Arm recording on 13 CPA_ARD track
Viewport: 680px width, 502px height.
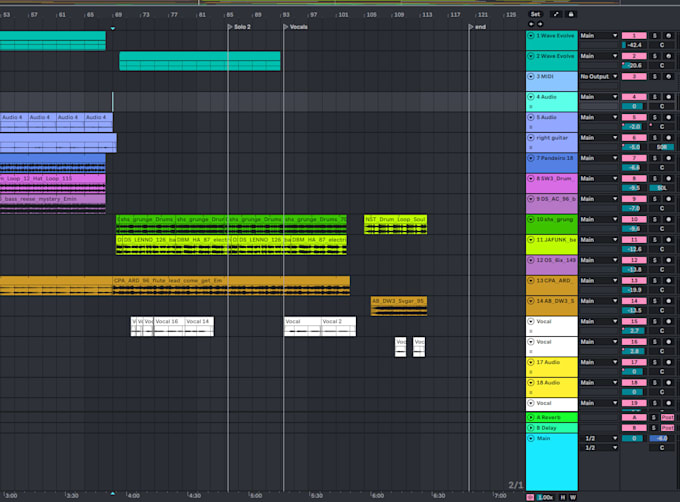point(668,280)
